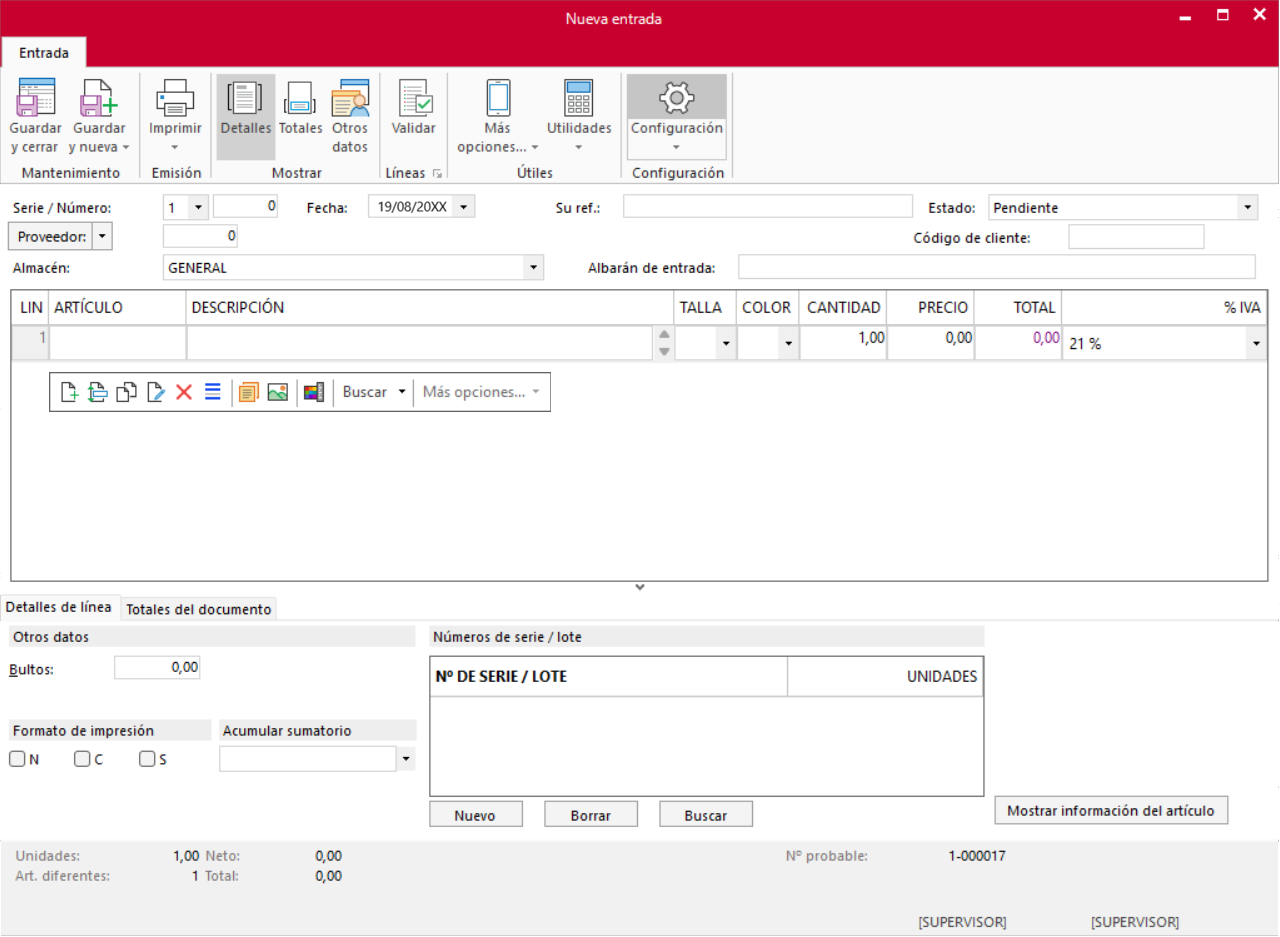Open the Acumular sumatorio dropdown

click(406, 759)
